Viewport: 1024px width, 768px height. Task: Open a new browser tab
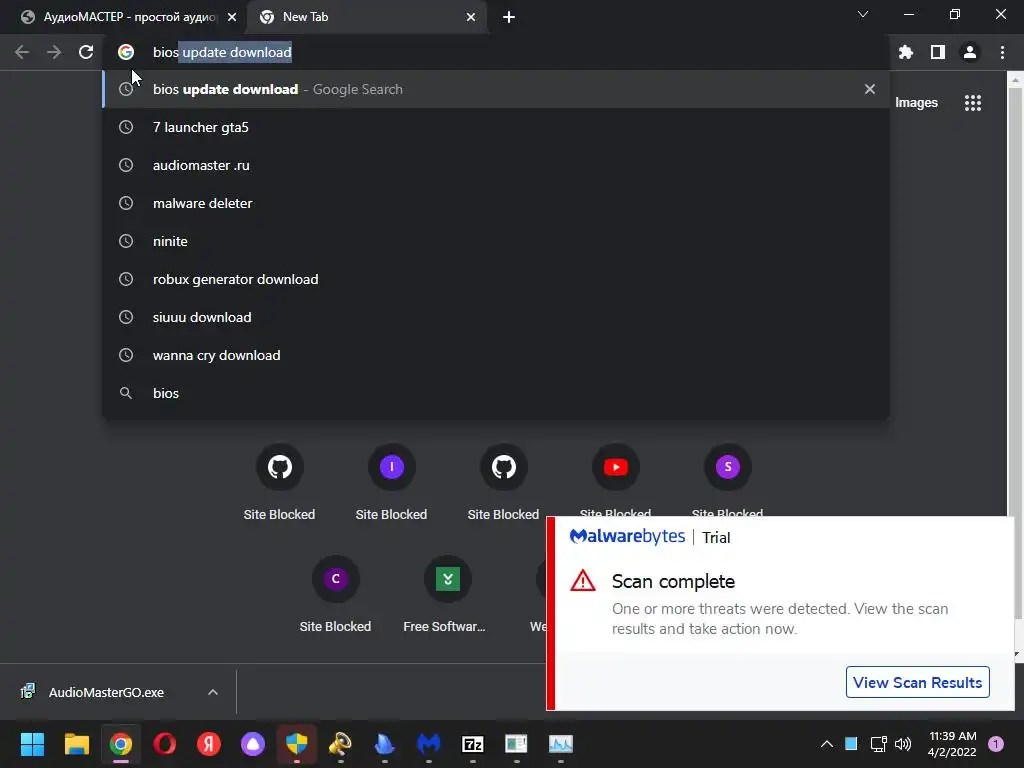(509, 17)
